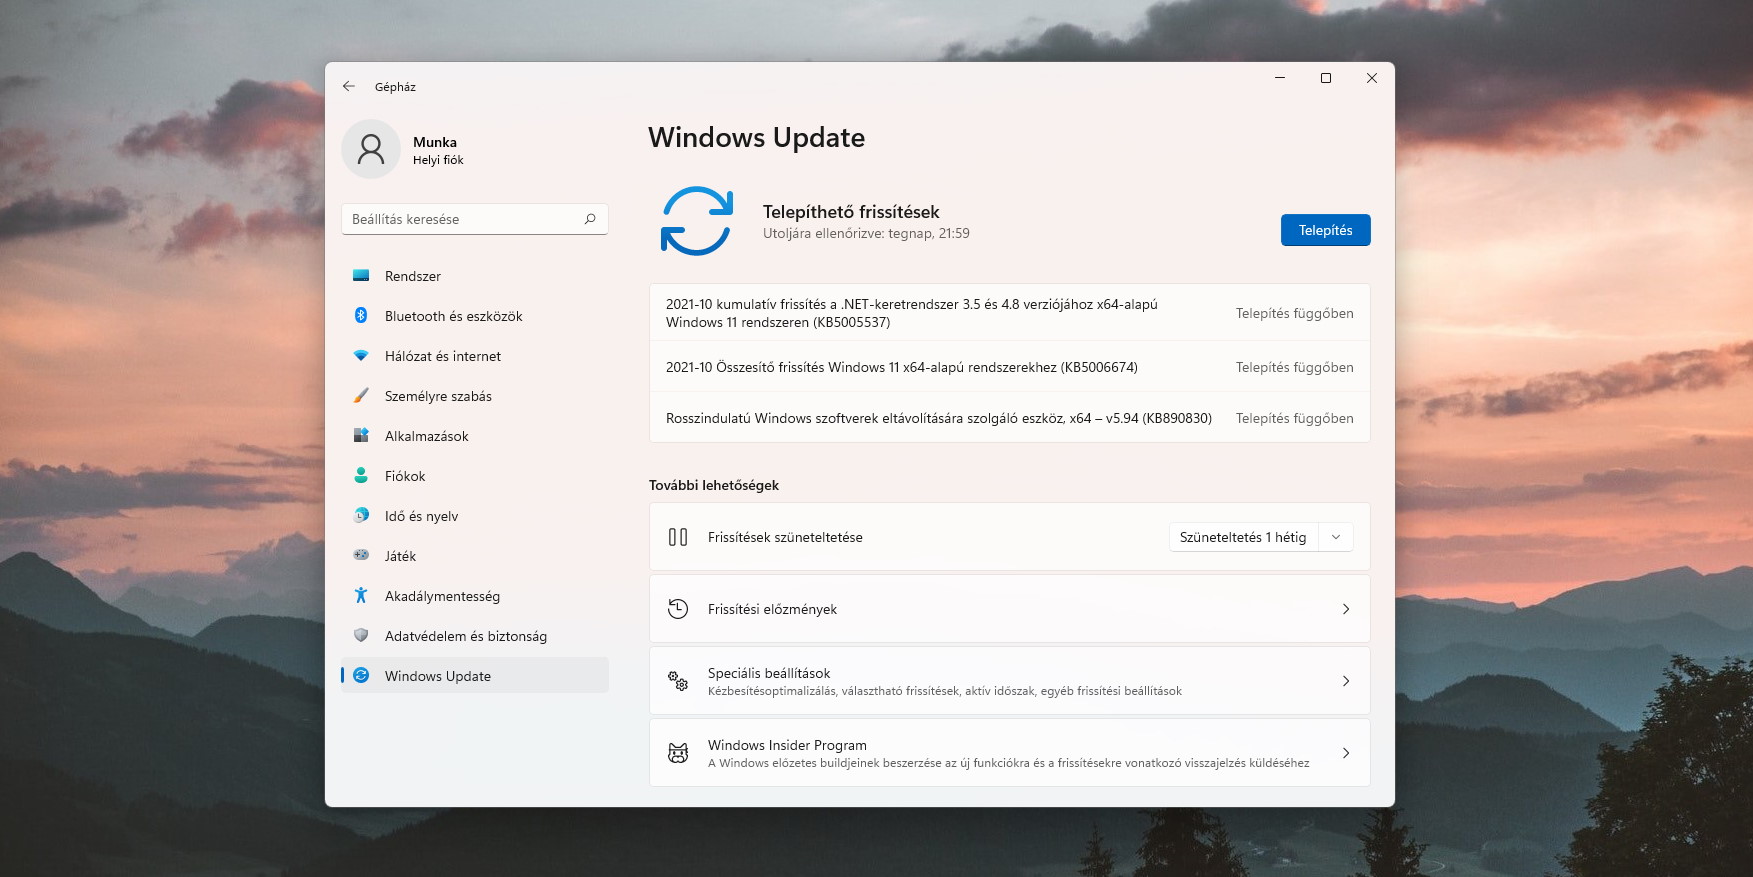Click the Helyi fiók label
The height and width of the screenshot is (877, 1753).
click(x=438, y=160)
